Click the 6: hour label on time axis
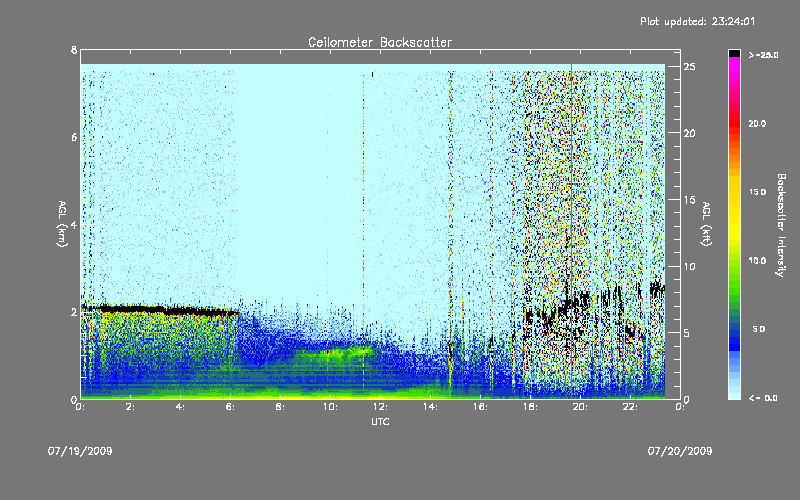800x500 pixels. tap(231, 407)
